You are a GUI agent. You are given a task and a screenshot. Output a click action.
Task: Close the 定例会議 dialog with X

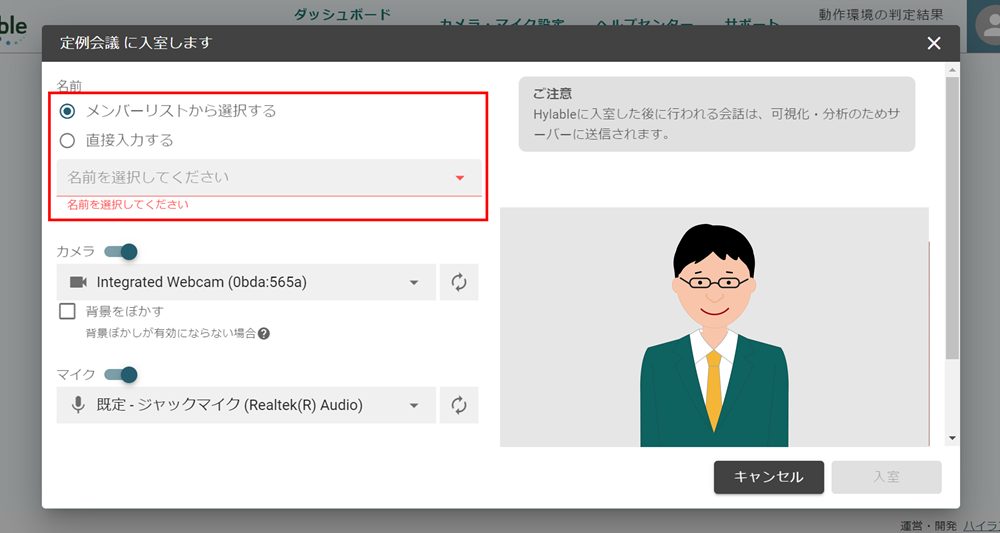tap(934, 43)
